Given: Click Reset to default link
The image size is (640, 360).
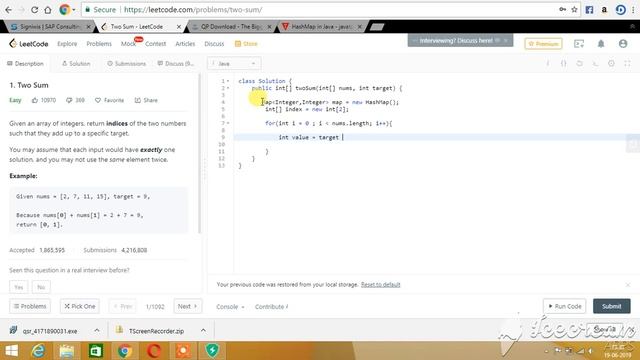Looking at the screenshot, I should coord(380,284).
